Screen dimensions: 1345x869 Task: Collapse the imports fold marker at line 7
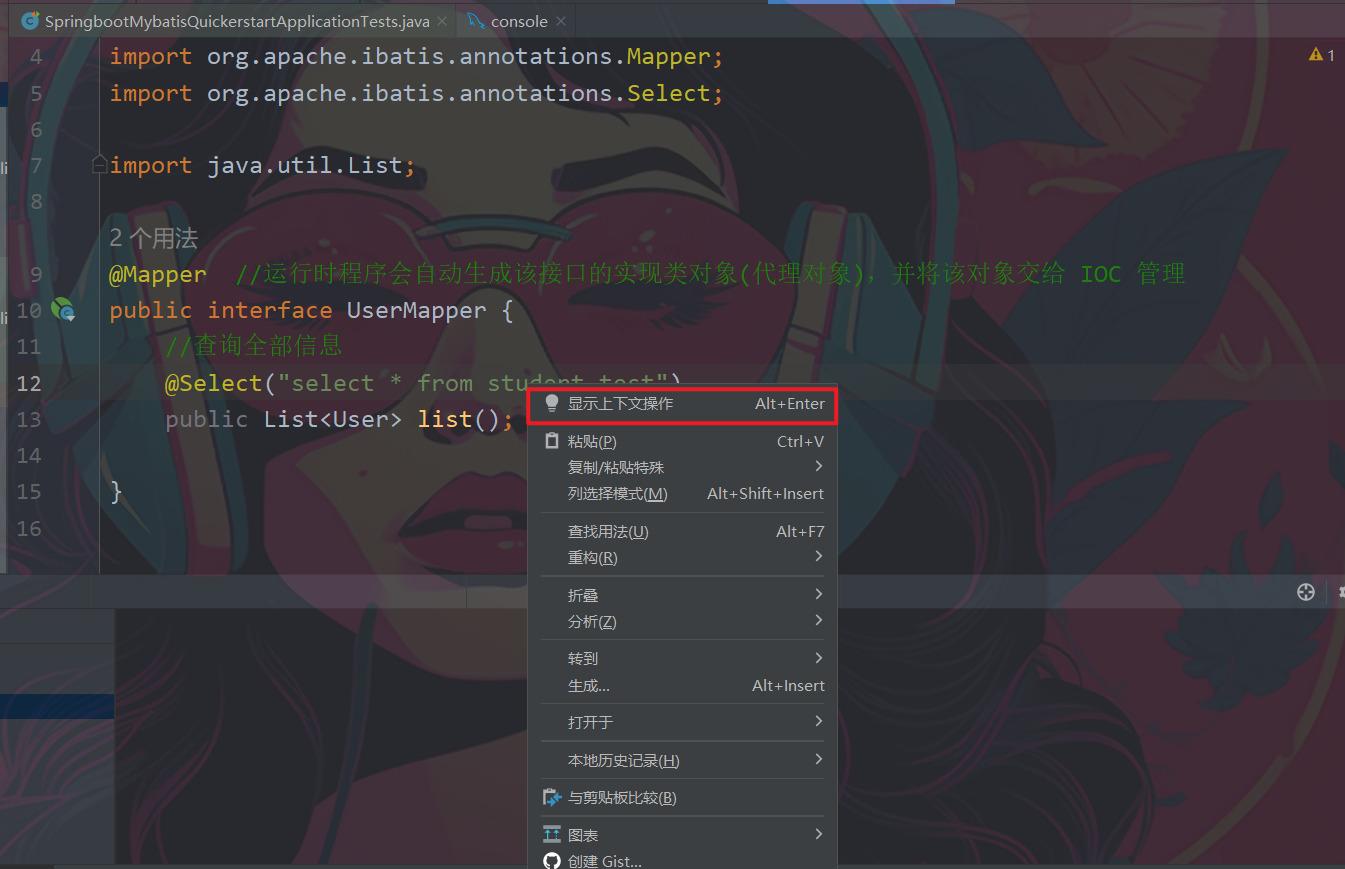(x=99, y=165)
